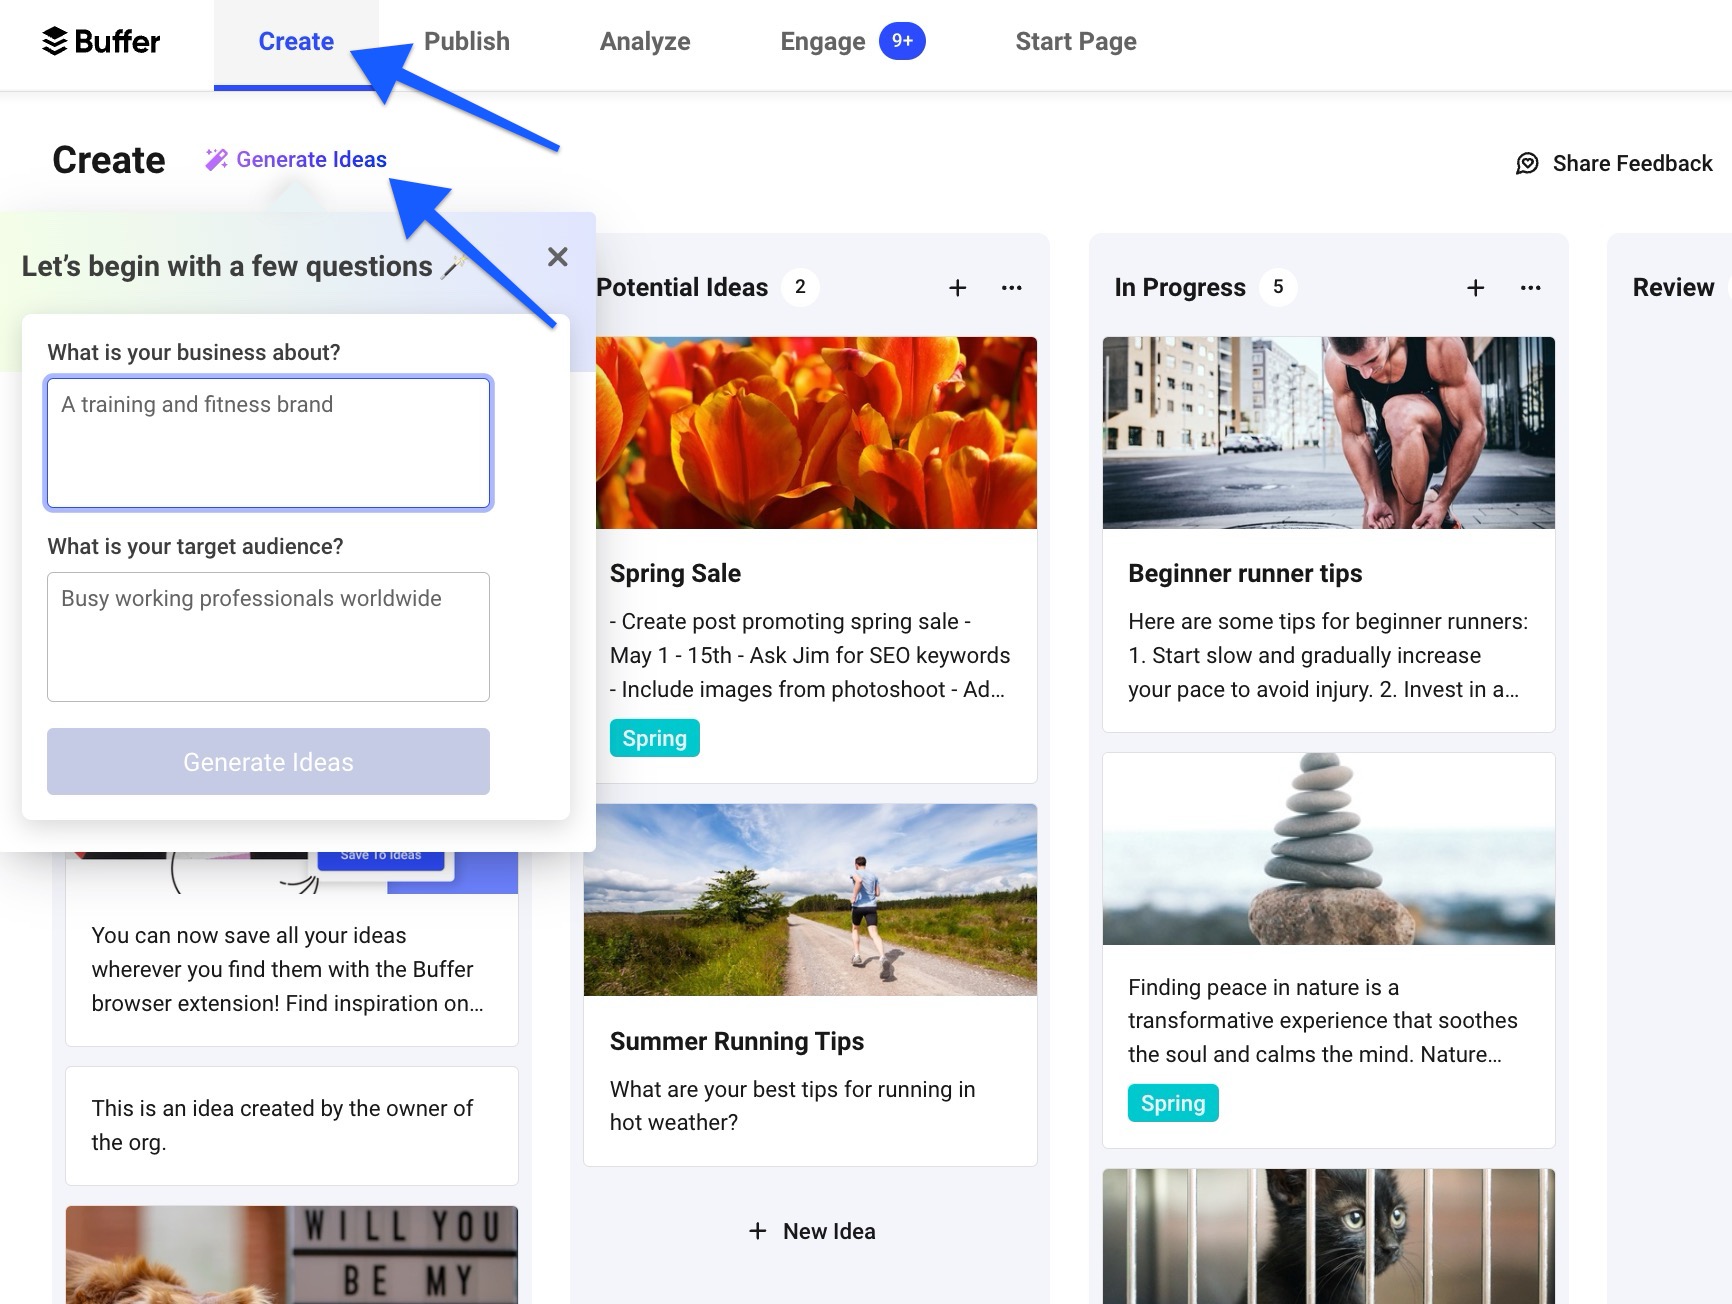Click the Share Feedback chat icon
Screen dimensions: 1732x1304
(x=1527, y=163)
